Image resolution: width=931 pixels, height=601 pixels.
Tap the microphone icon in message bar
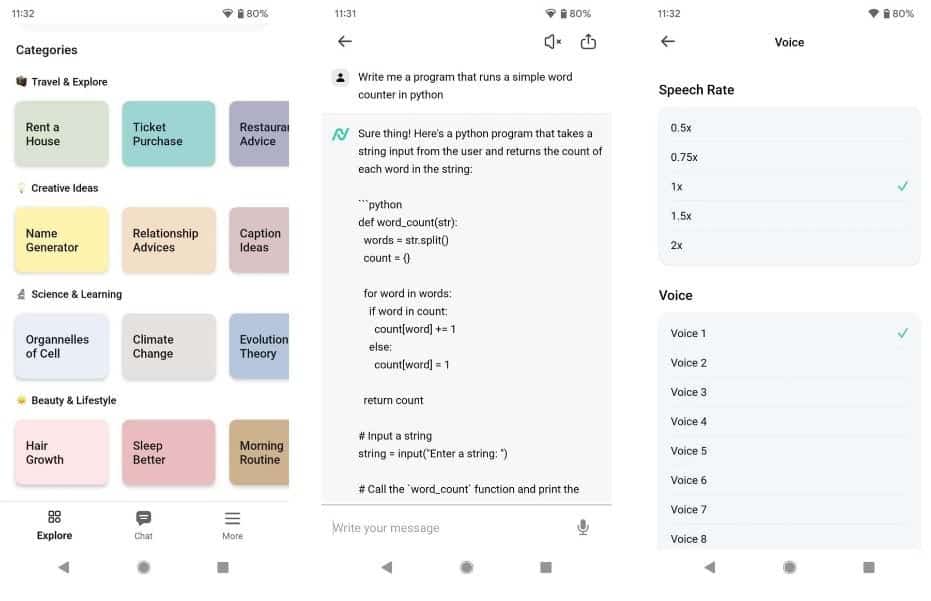583,527
